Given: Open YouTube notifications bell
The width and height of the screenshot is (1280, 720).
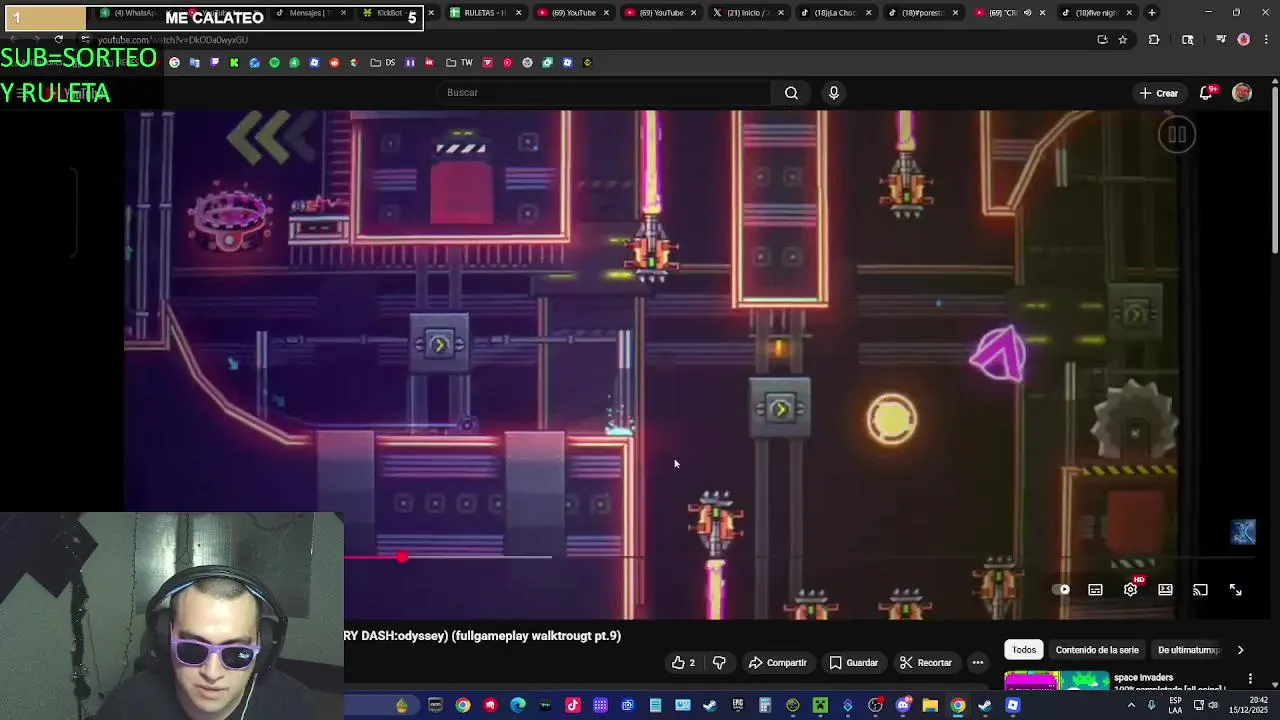Looking at the screenshot, I should (1207, 93).
